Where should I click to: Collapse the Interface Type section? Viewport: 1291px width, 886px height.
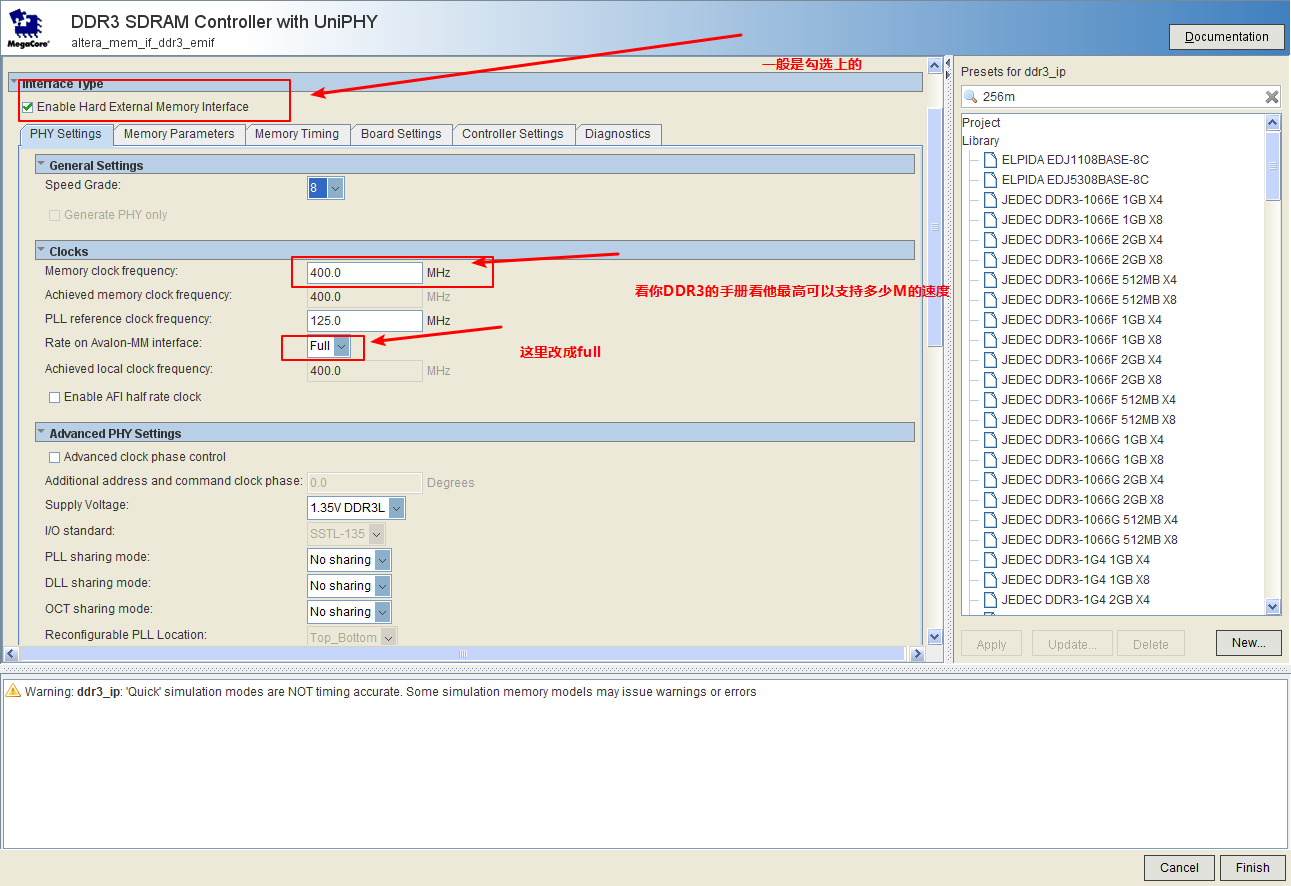14,82
